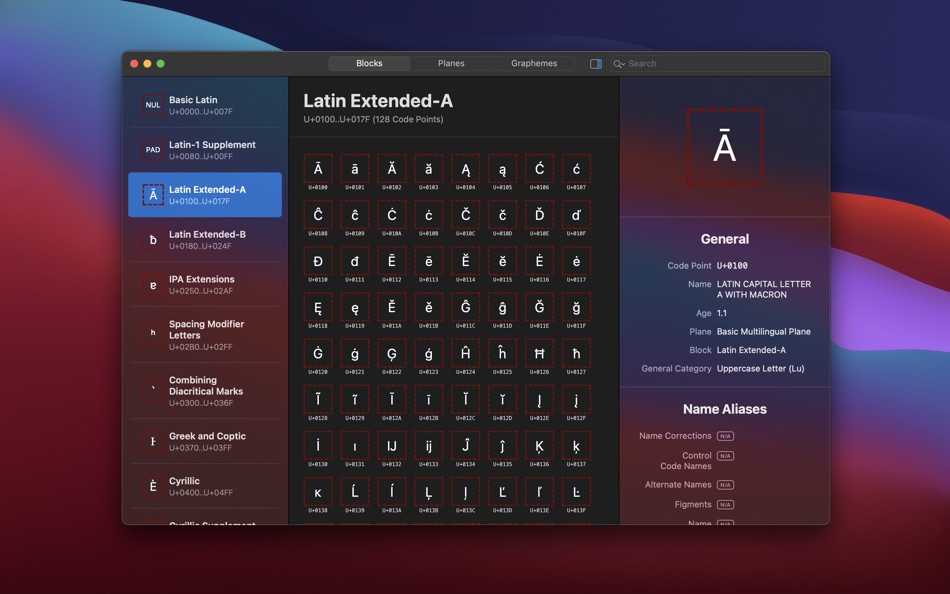Viewport: 950px width, 594px height.
Task: Select glyph Đ at U+0110
Action: (318, 261)
